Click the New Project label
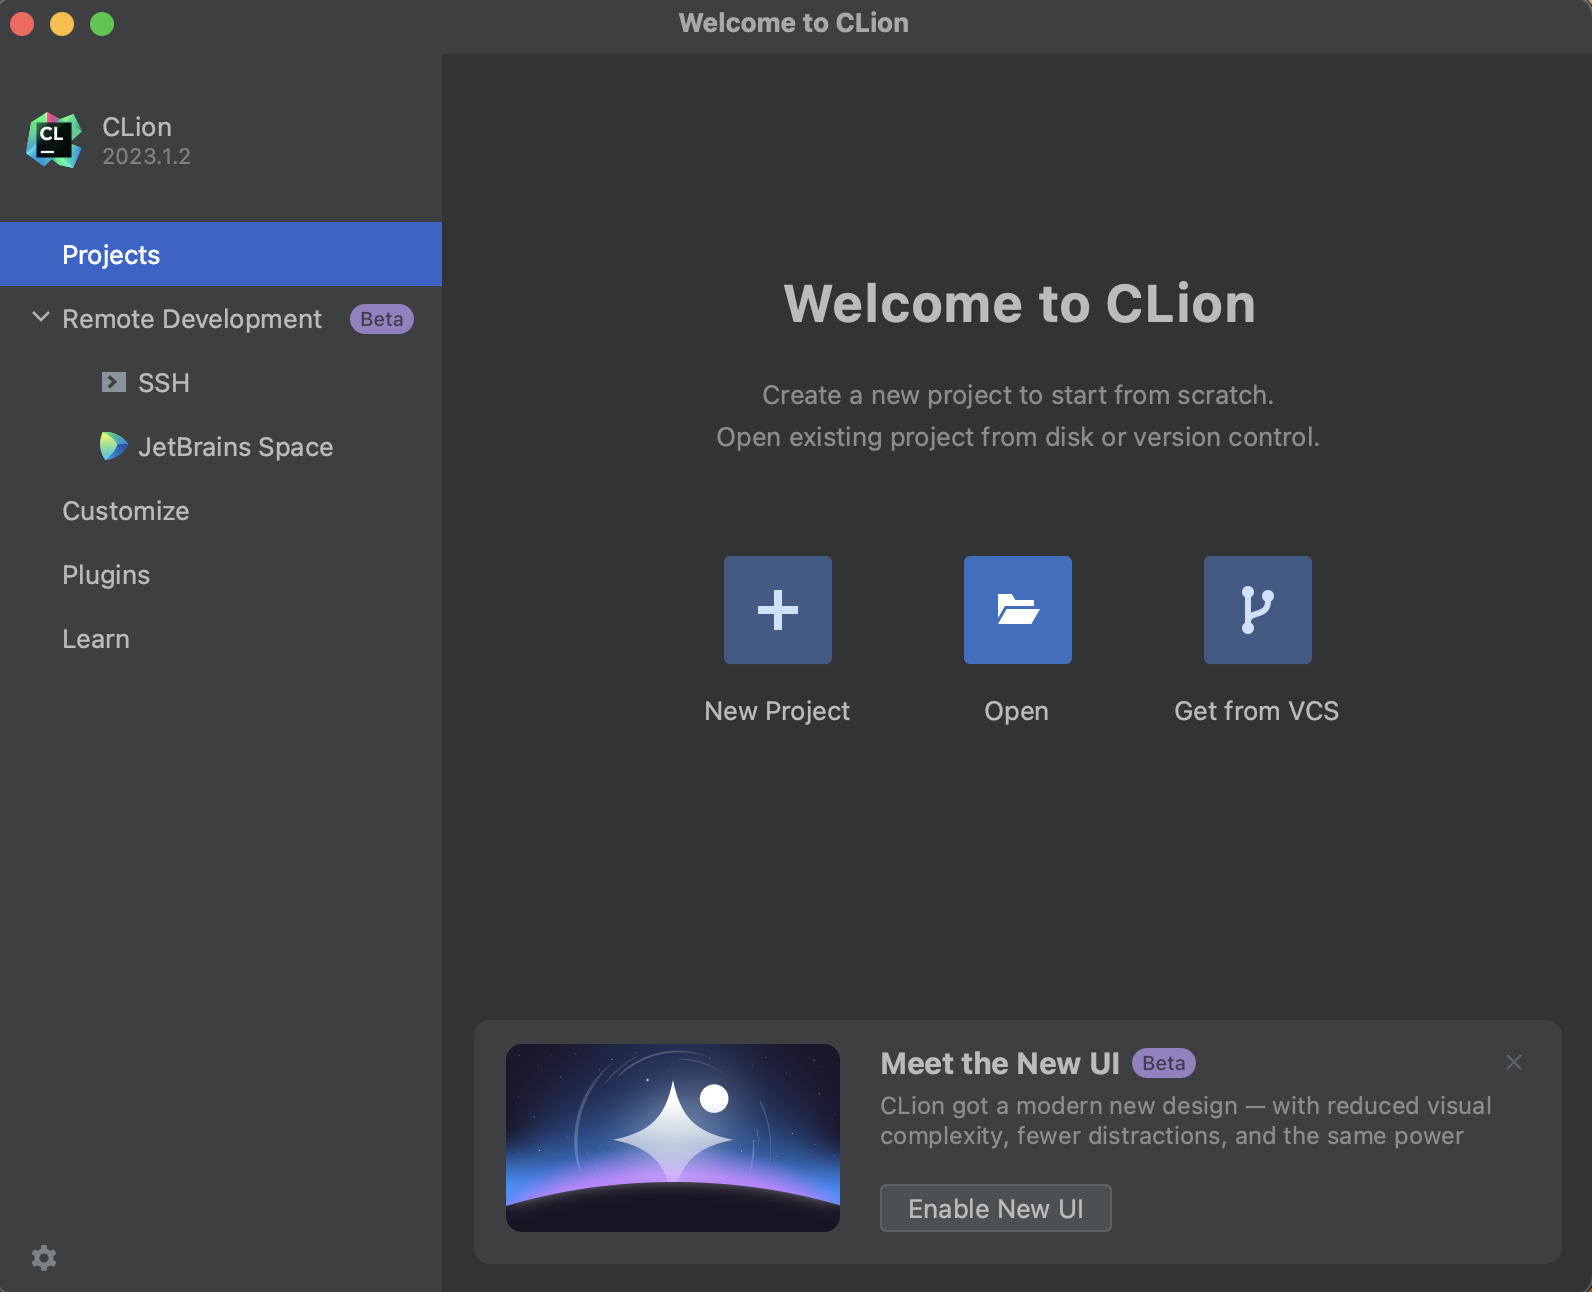This screenshot has width=1592, height=1292. [777, 711]
